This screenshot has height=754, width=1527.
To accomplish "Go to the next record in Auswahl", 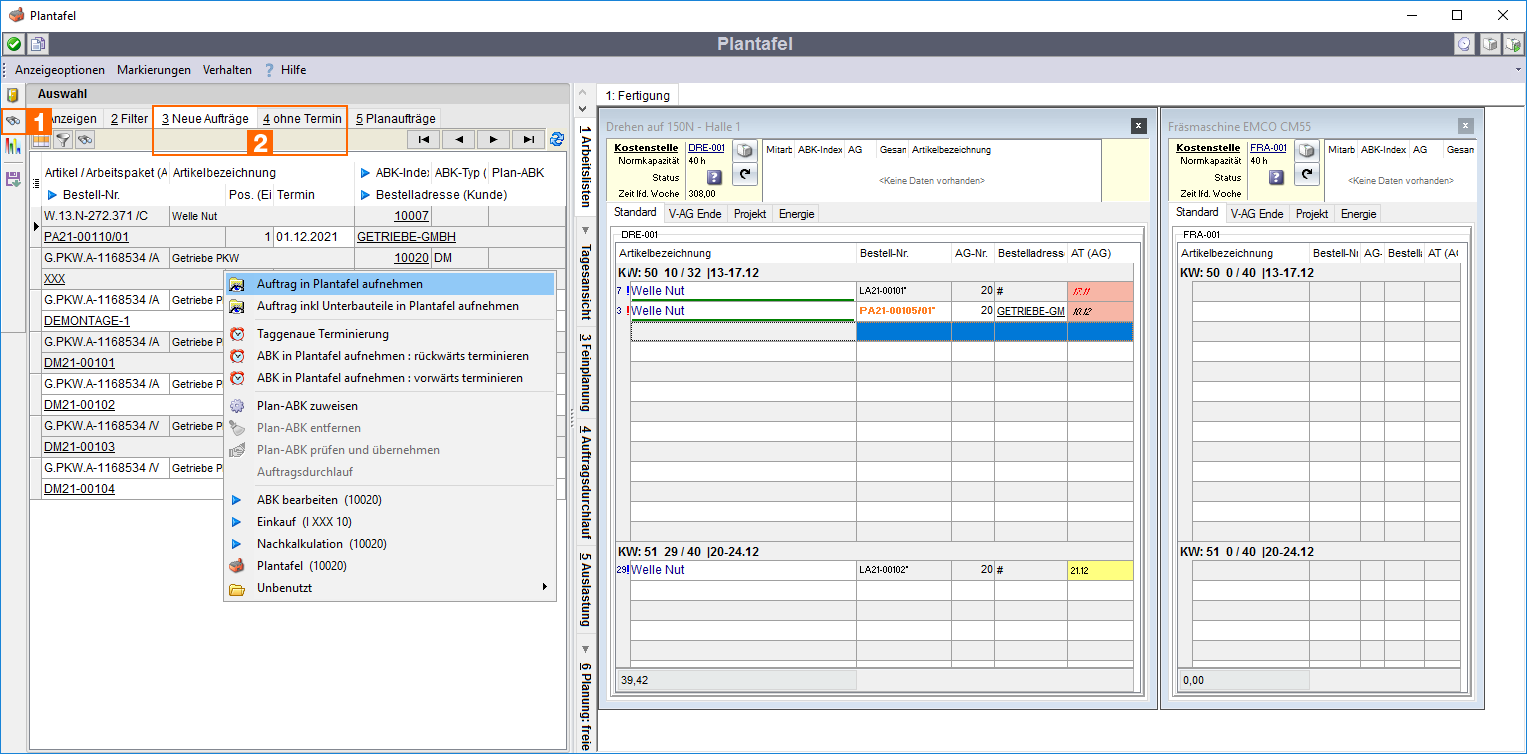I will [x=493, y=139].
